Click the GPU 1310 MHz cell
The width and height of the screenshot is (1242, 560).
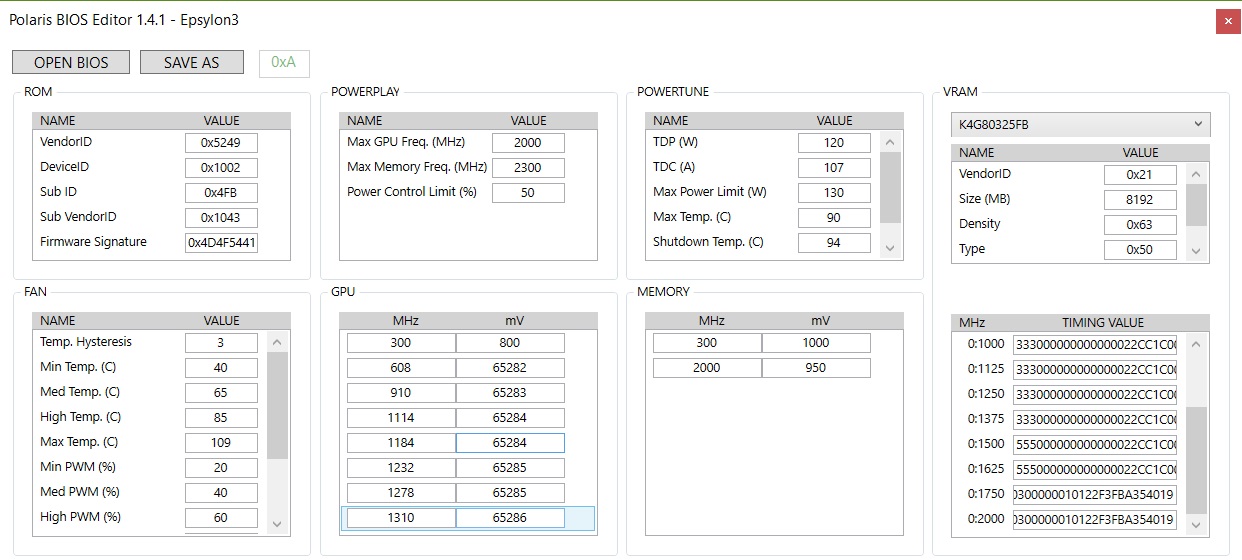[x=401, y=517]
